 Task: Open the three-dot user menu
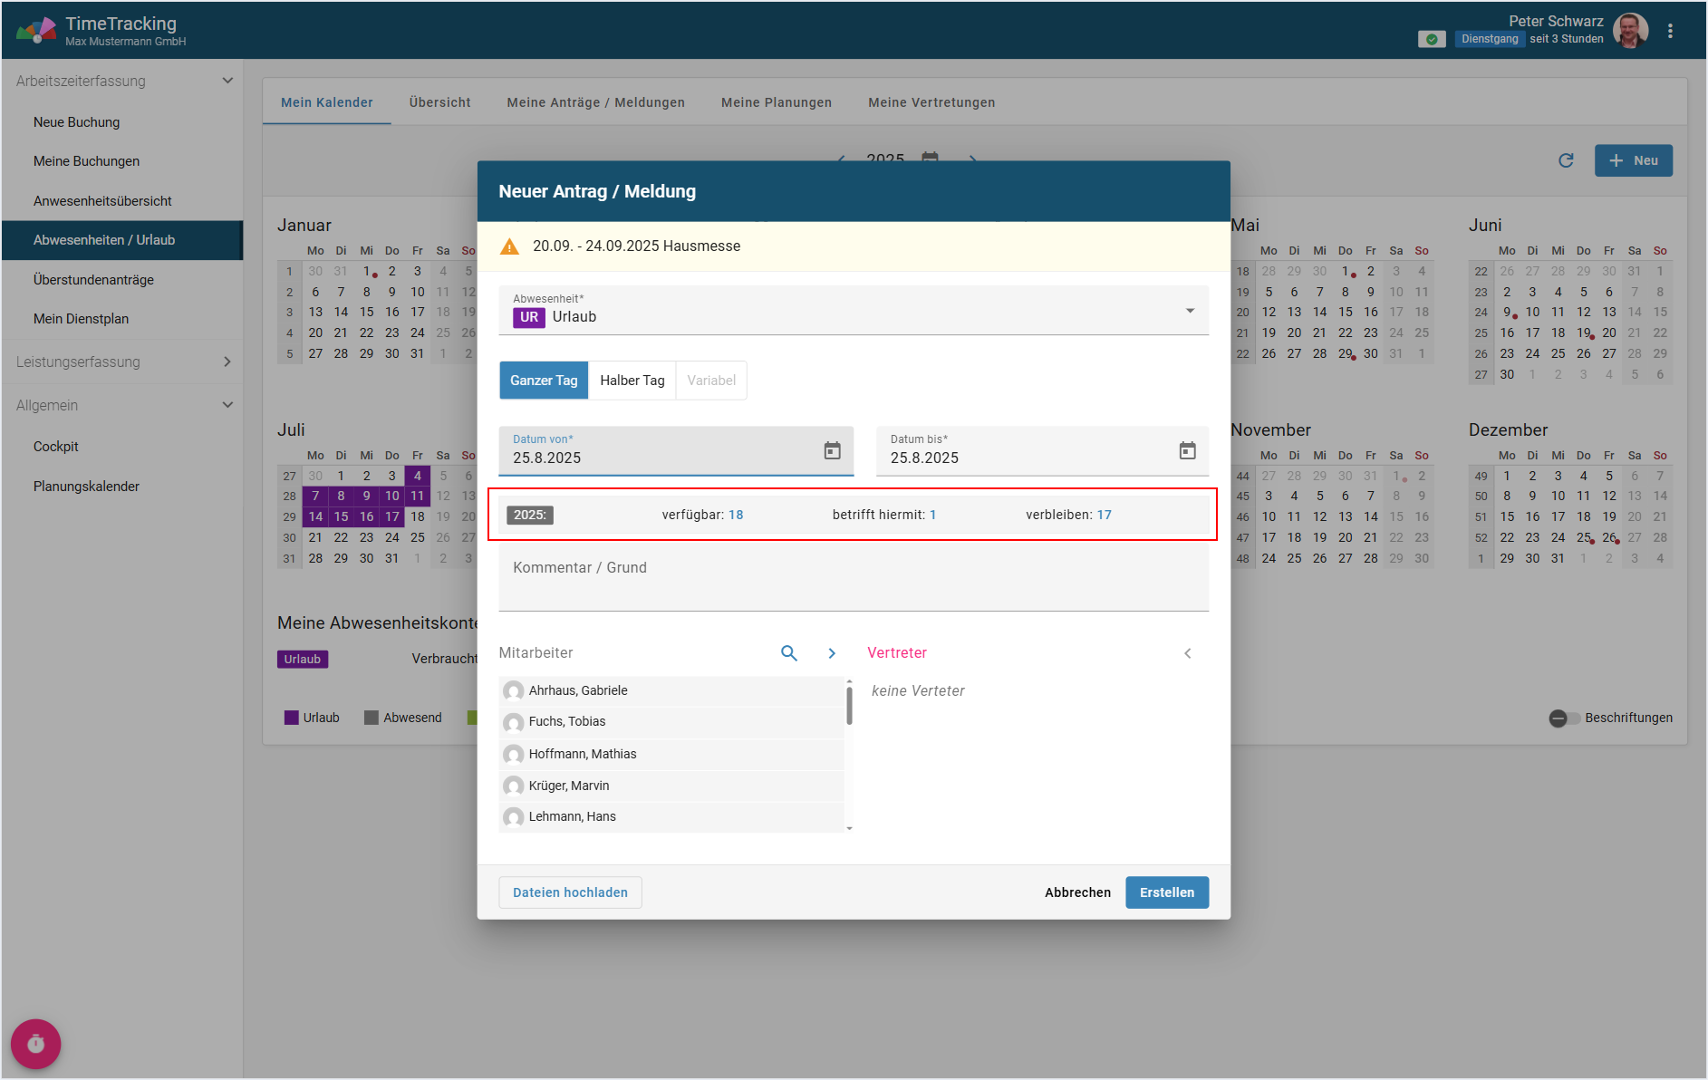[1669, 31]
